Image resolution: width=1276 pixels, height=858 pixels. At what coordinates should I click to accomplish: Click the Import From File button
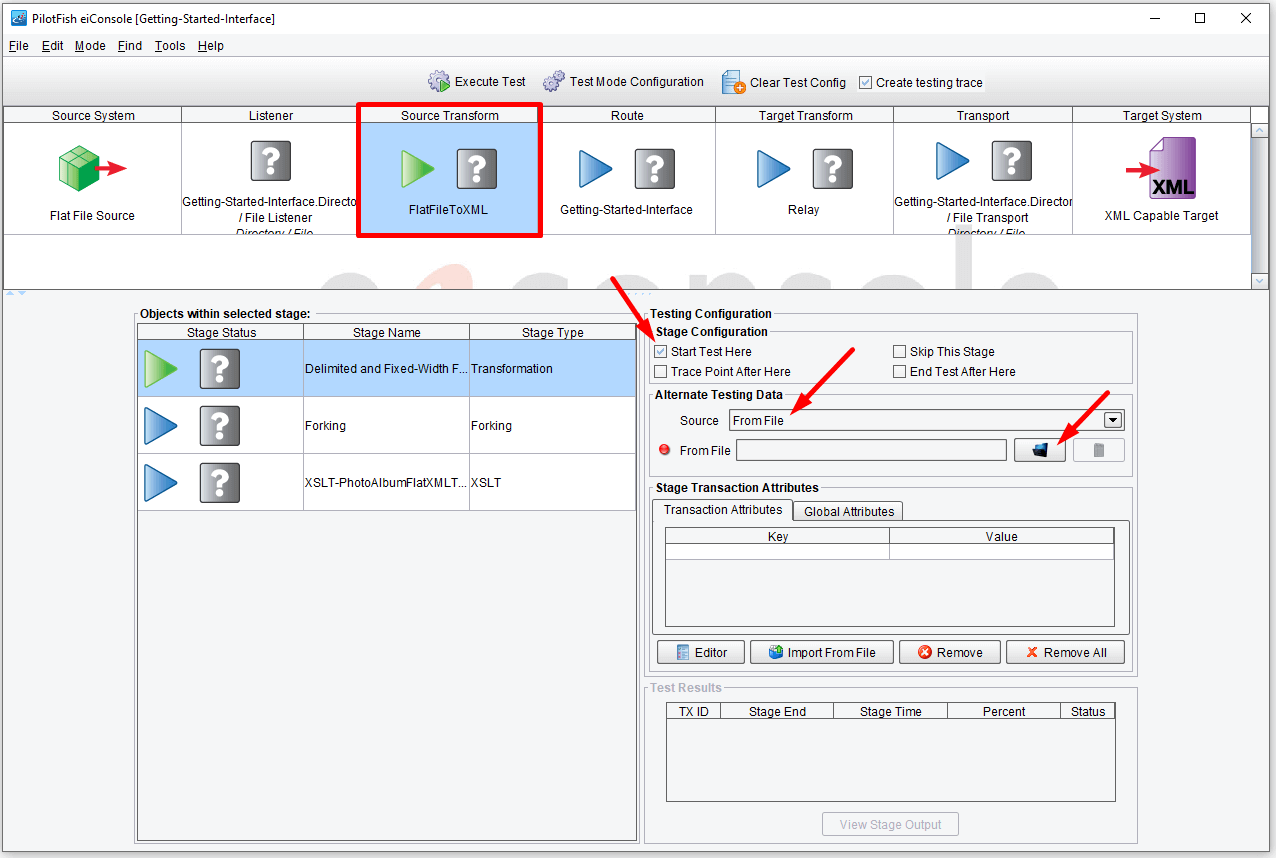click(821, 652)
